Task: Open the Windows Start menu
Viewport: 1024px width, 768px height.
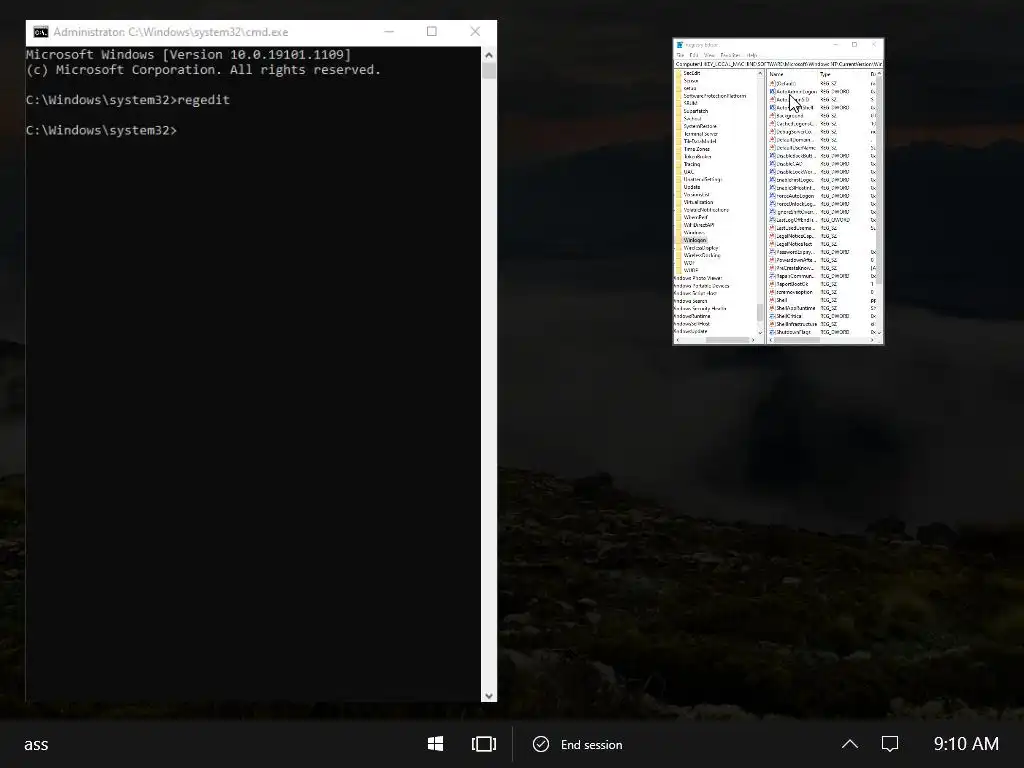Action: pyautogui.click(x=436, y=744)
